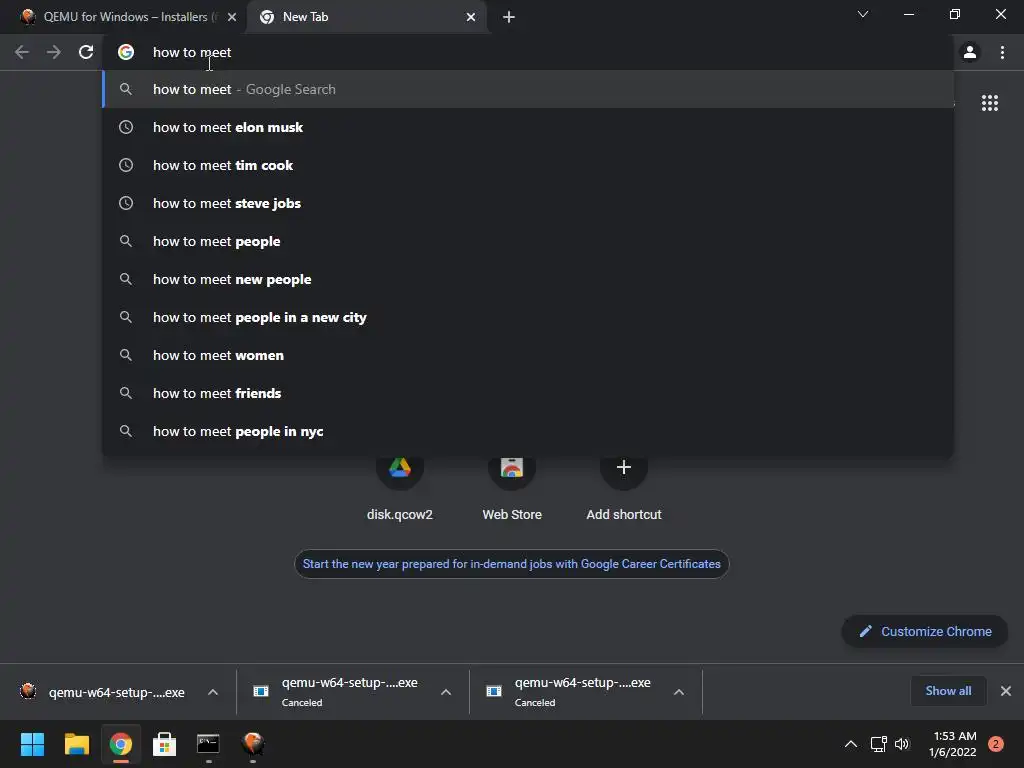Click the address bar text 'how to meet'

tap(192, 52)
